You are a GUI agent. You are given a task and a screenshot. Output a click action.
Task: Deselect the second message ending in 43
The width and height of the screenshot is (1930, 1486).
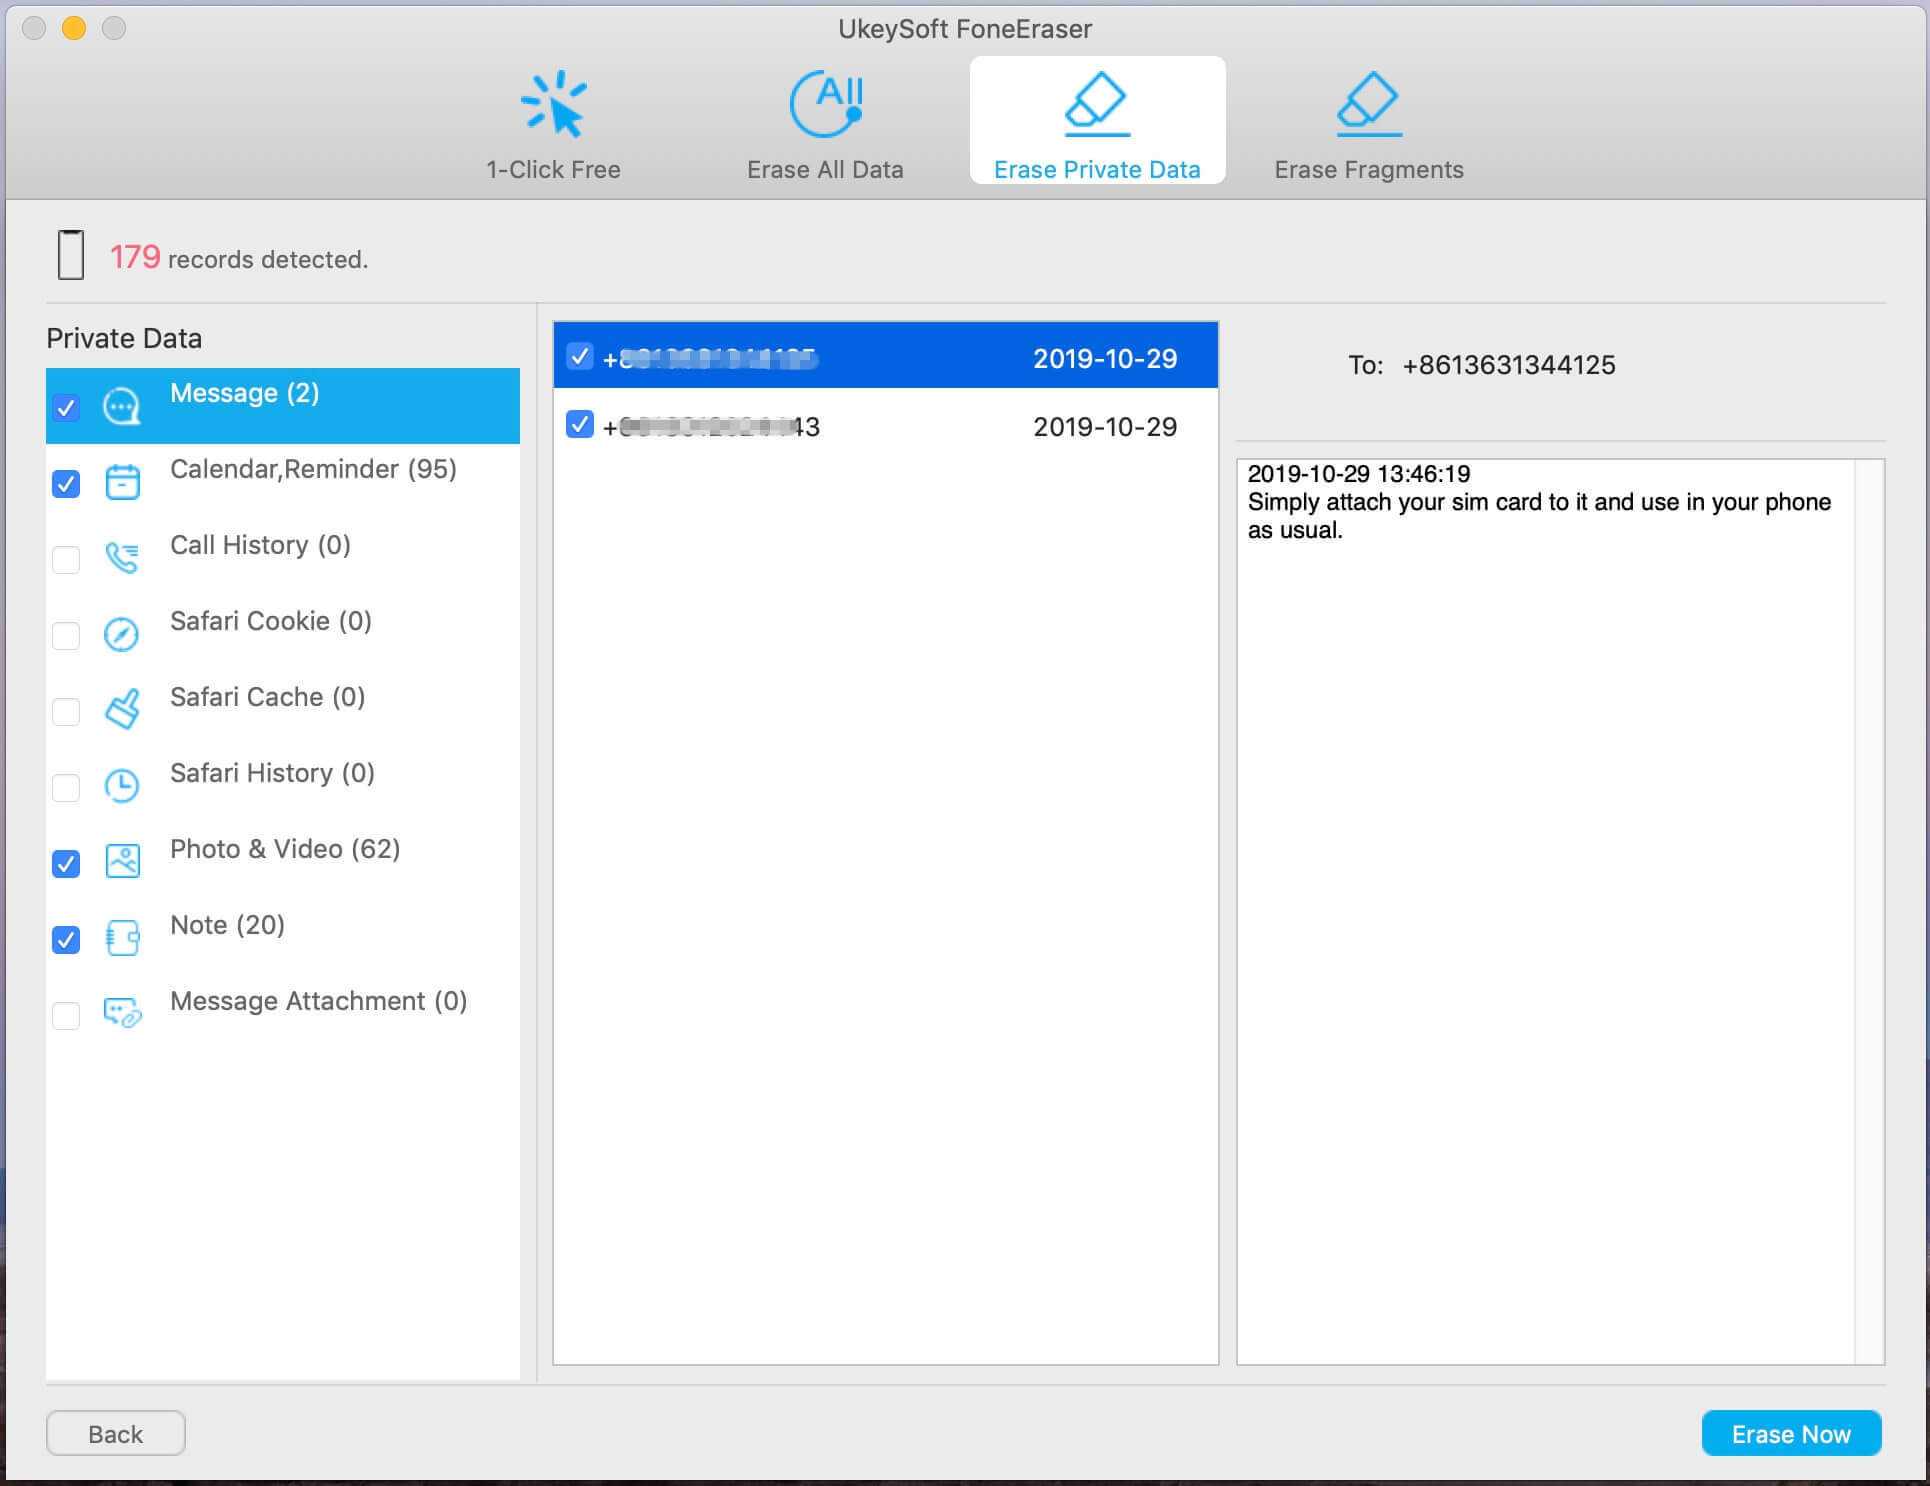click(579, 425)
